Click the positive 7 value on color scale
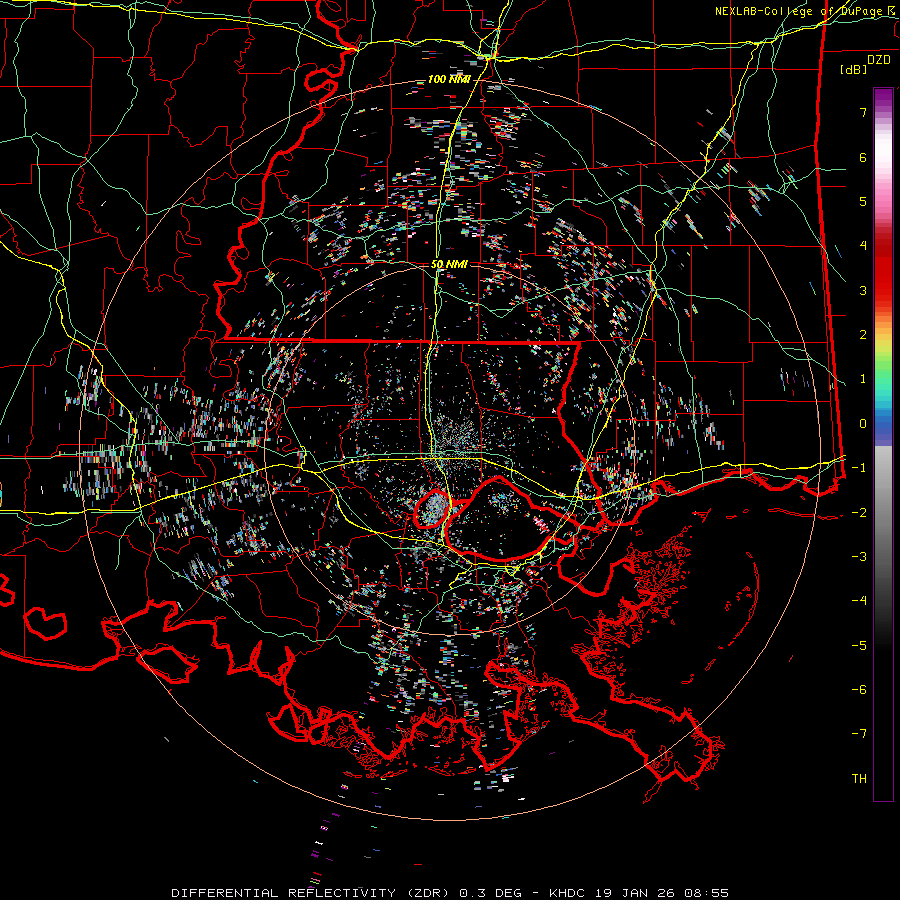Viewport: 900px width, 900px height. click(863, 112)
